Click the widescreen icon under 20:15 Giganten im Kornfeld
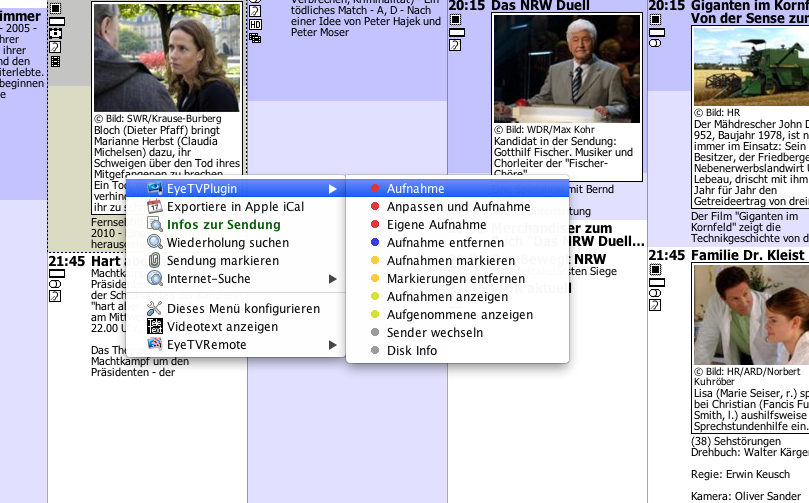 pos(657,33)
